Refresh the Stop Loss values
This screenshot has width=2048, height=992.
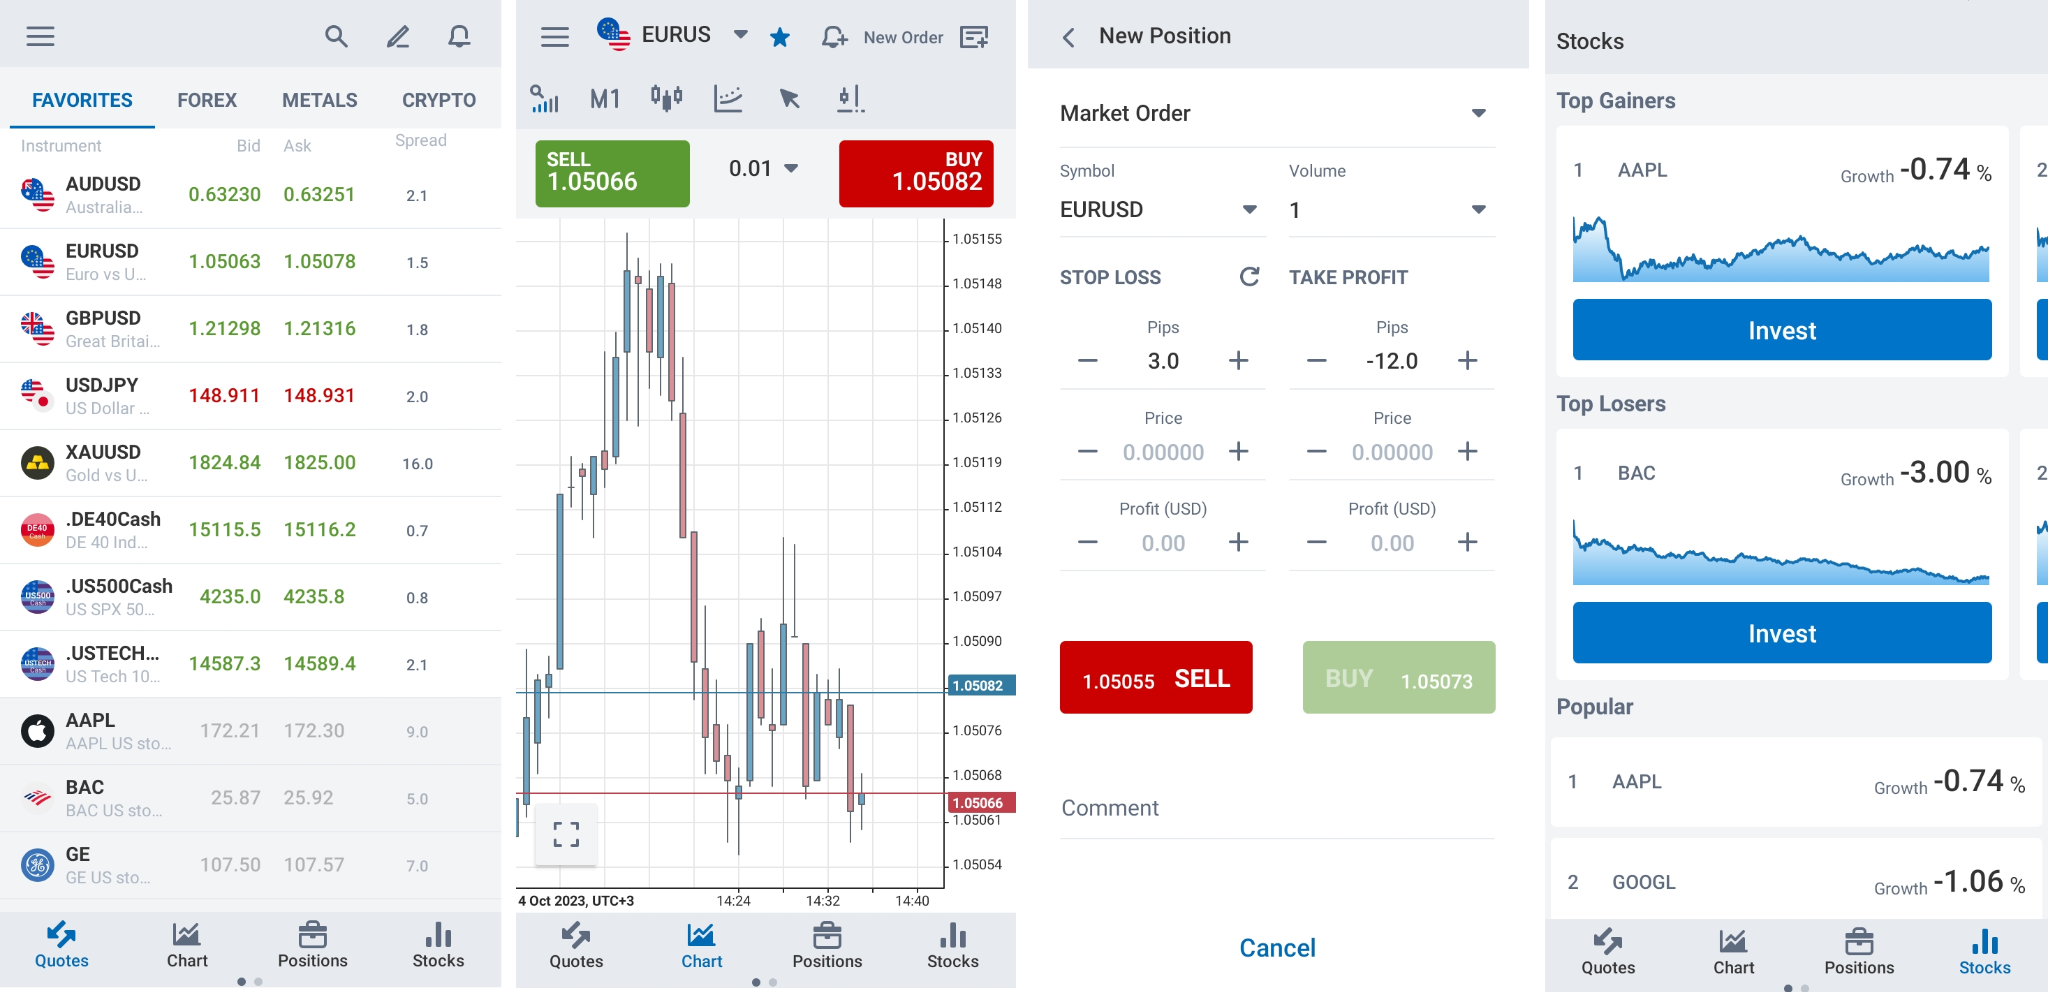[1249, 277]
